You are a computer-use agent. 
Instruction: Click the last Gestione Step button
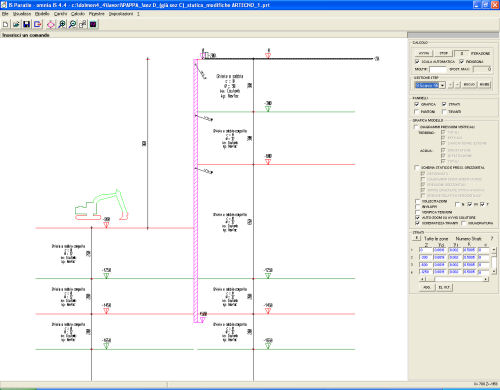click(484, 85)
